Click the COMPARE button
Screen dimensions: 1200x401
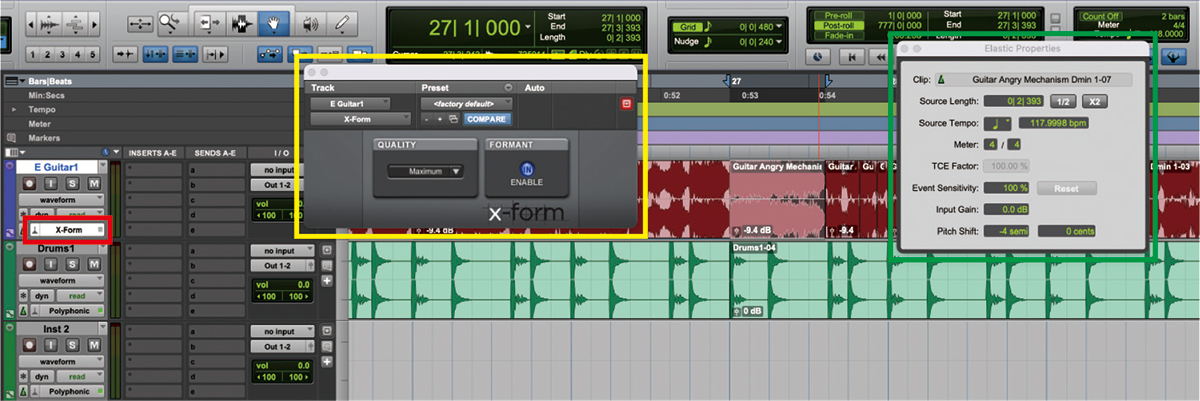487,119
